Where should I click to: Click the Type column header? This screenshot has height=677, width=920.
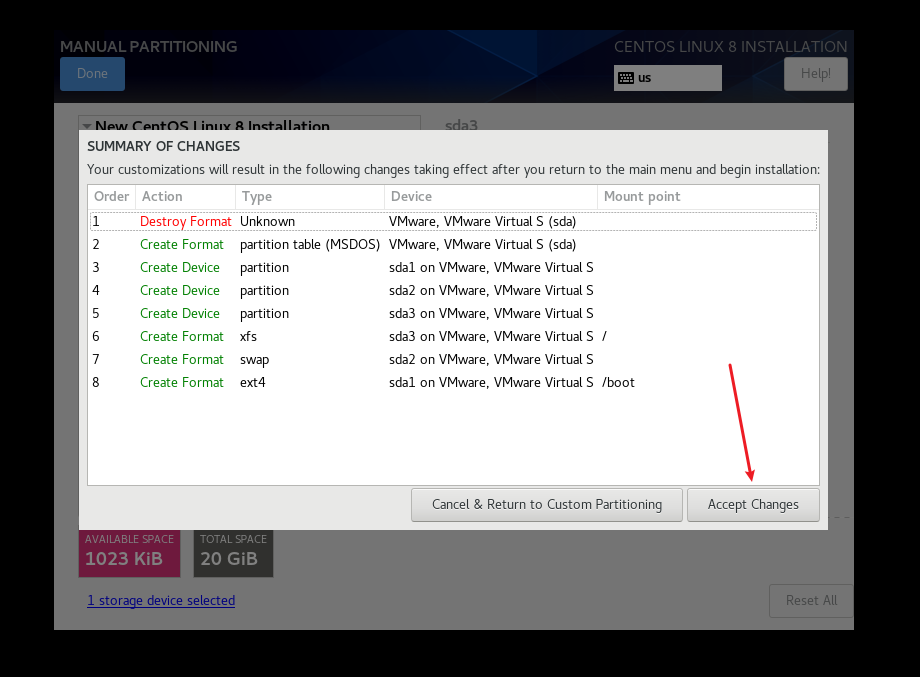click(x=310, y=197)
